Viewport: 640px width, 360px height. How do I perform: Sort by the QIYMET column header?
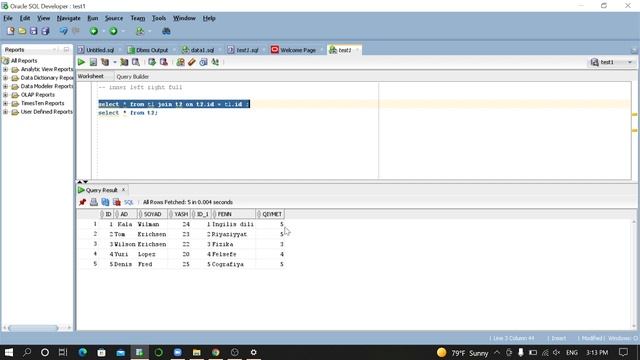tap(270, 214)
